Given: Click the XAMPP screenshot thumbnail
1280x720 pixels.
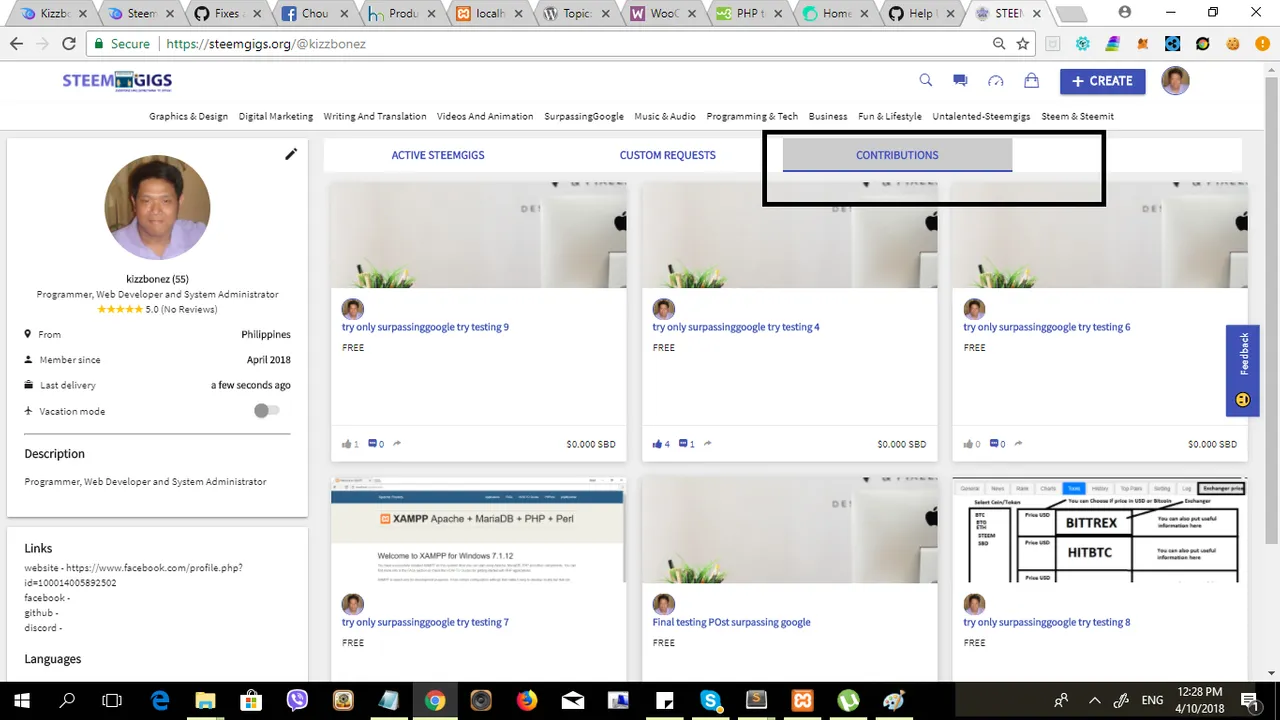Looking at the screenshot, I should click(478, 530).
